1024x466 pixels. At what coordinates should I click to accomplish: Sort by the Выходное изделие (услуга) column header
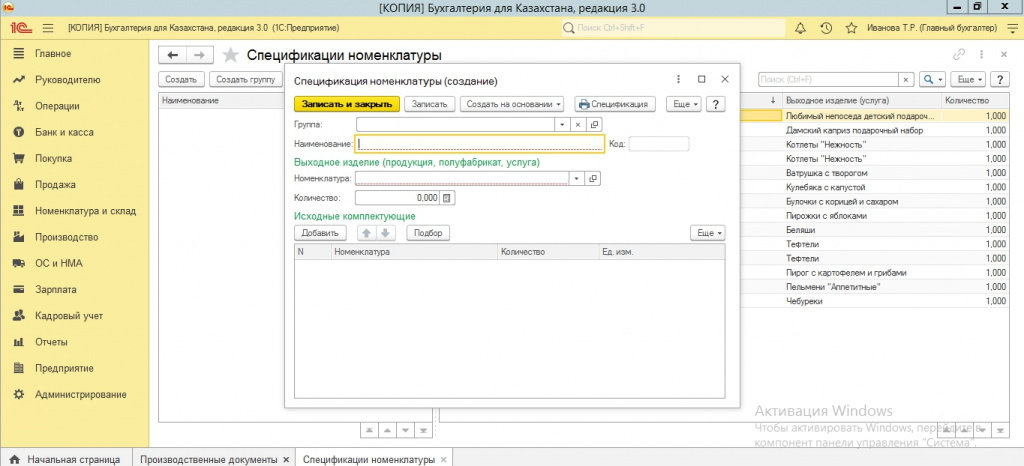coord(861,101)
